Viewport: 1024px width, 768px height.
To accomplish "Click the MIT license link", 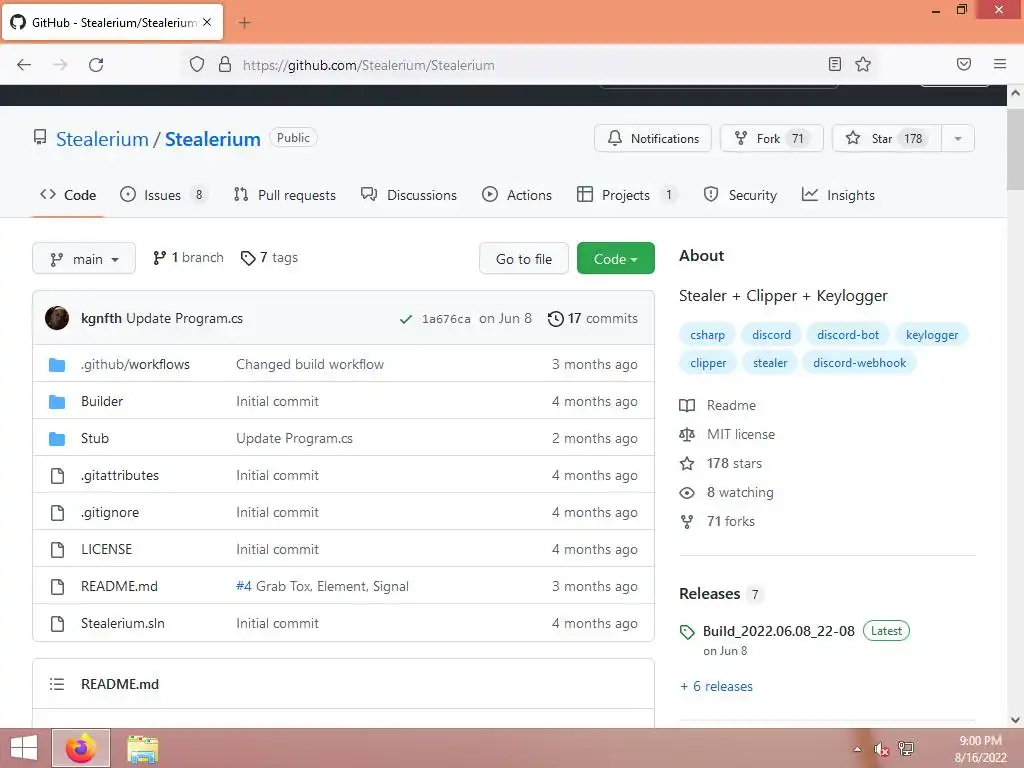I will (x=741, y=434).
